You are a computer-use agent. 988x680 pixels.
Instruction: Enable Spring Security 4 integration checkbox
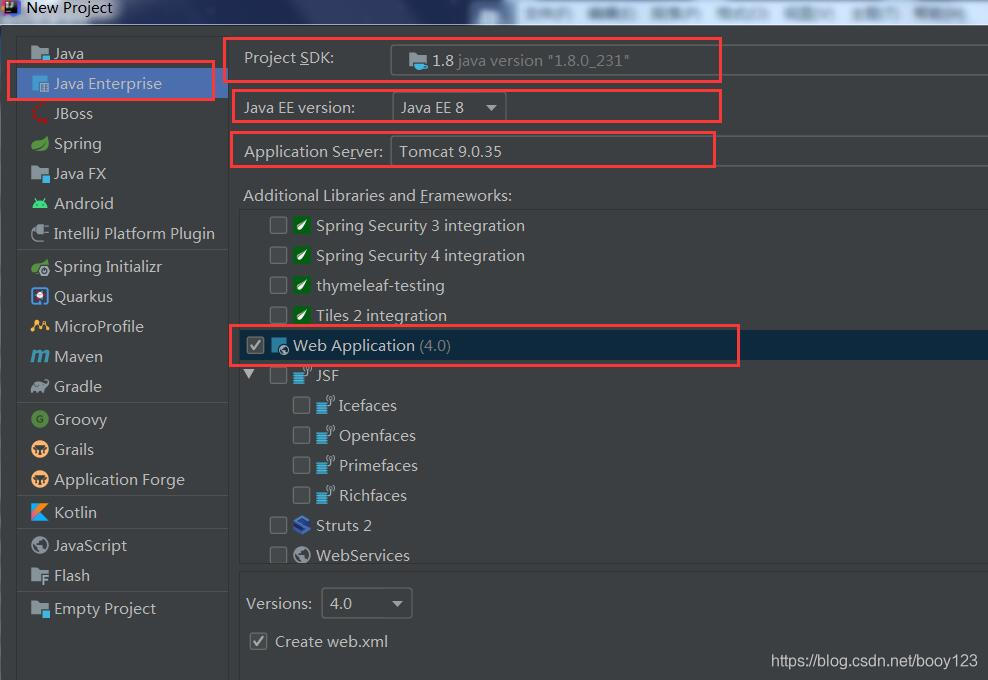click(x=278, y=255)
